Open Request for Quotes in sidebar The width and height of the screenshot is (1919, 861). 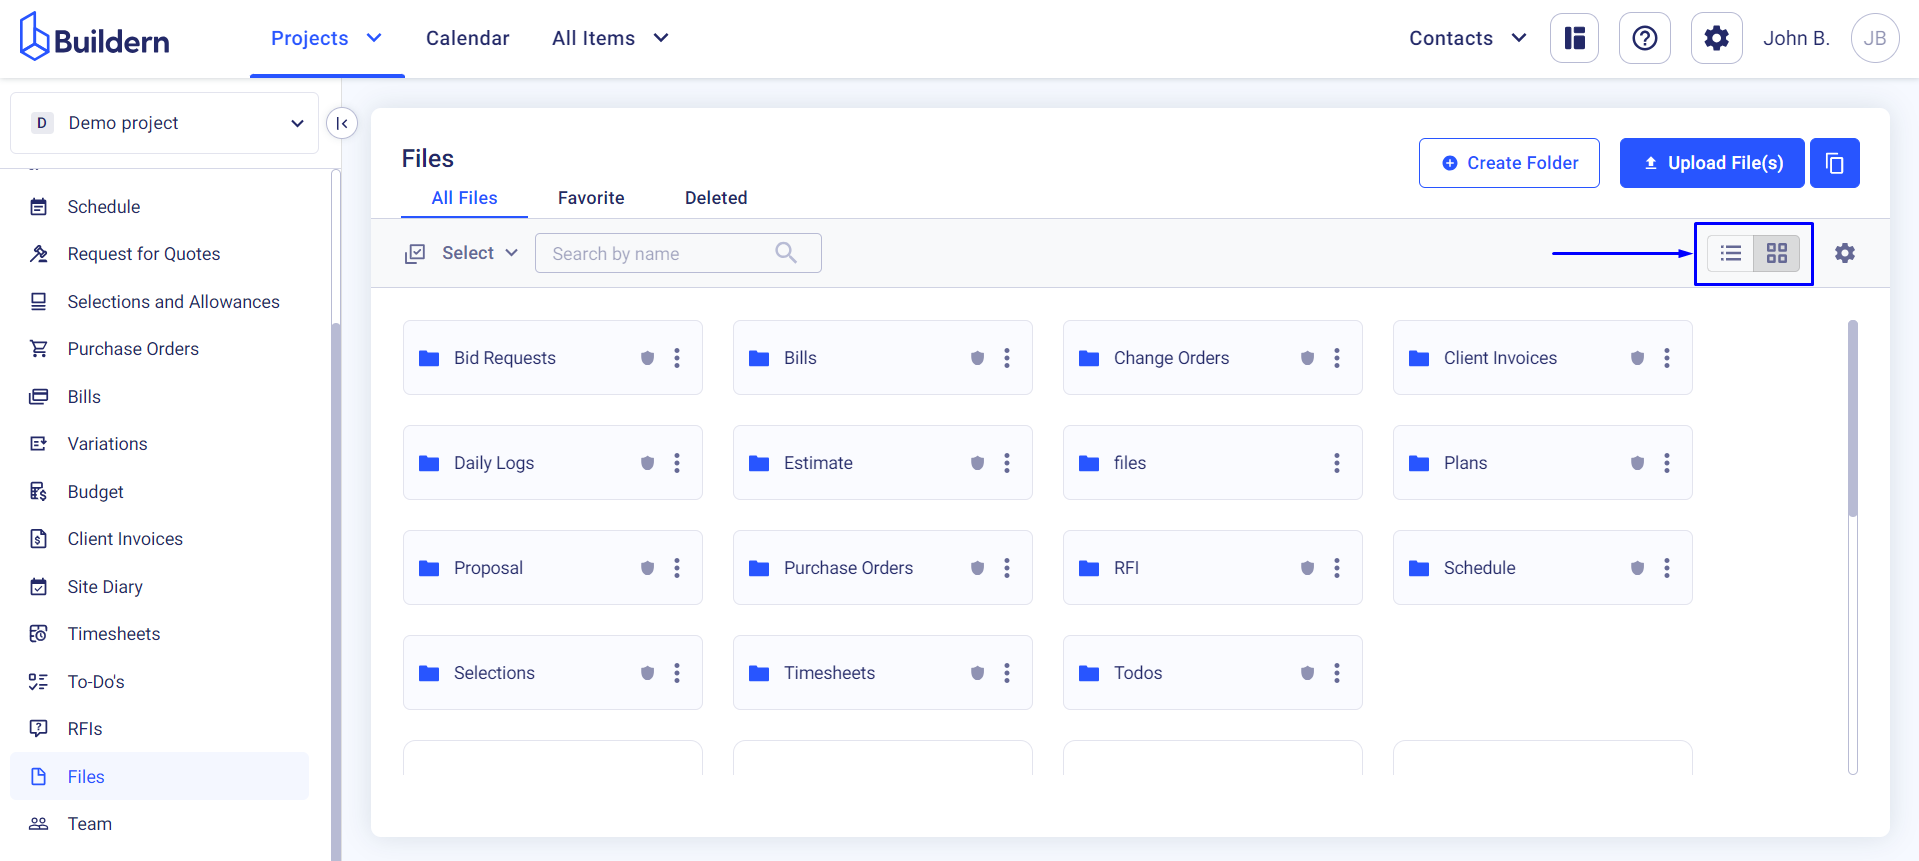tap(160, 254)
